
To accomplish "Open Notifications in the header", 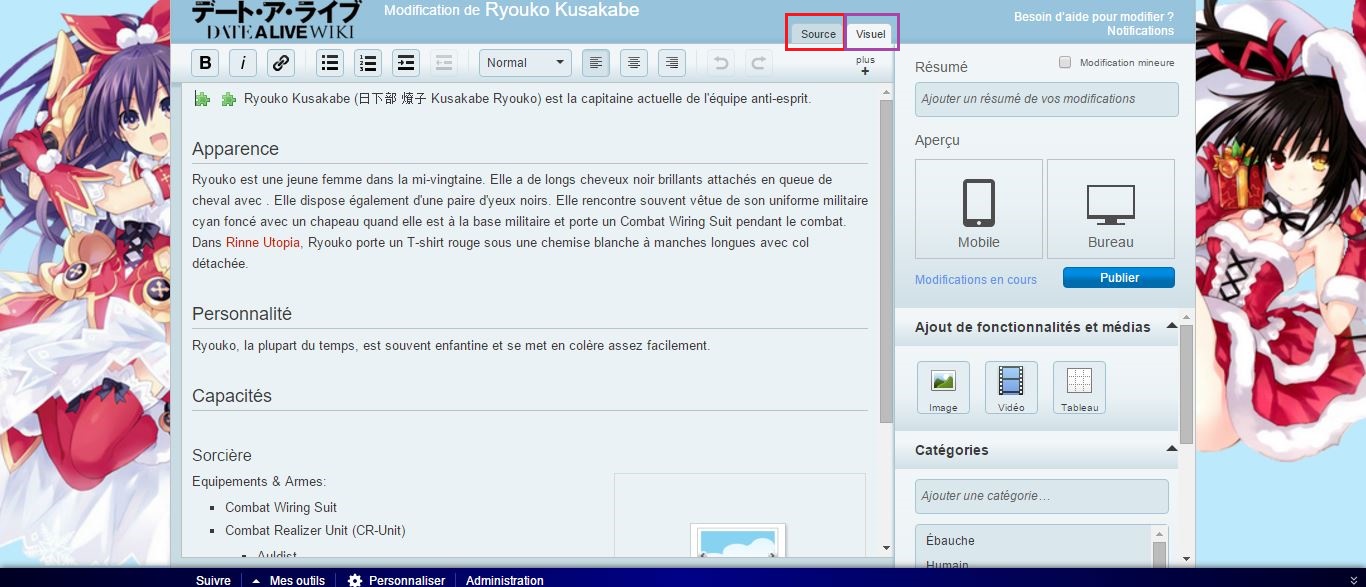I will (x=1140, y=31).
